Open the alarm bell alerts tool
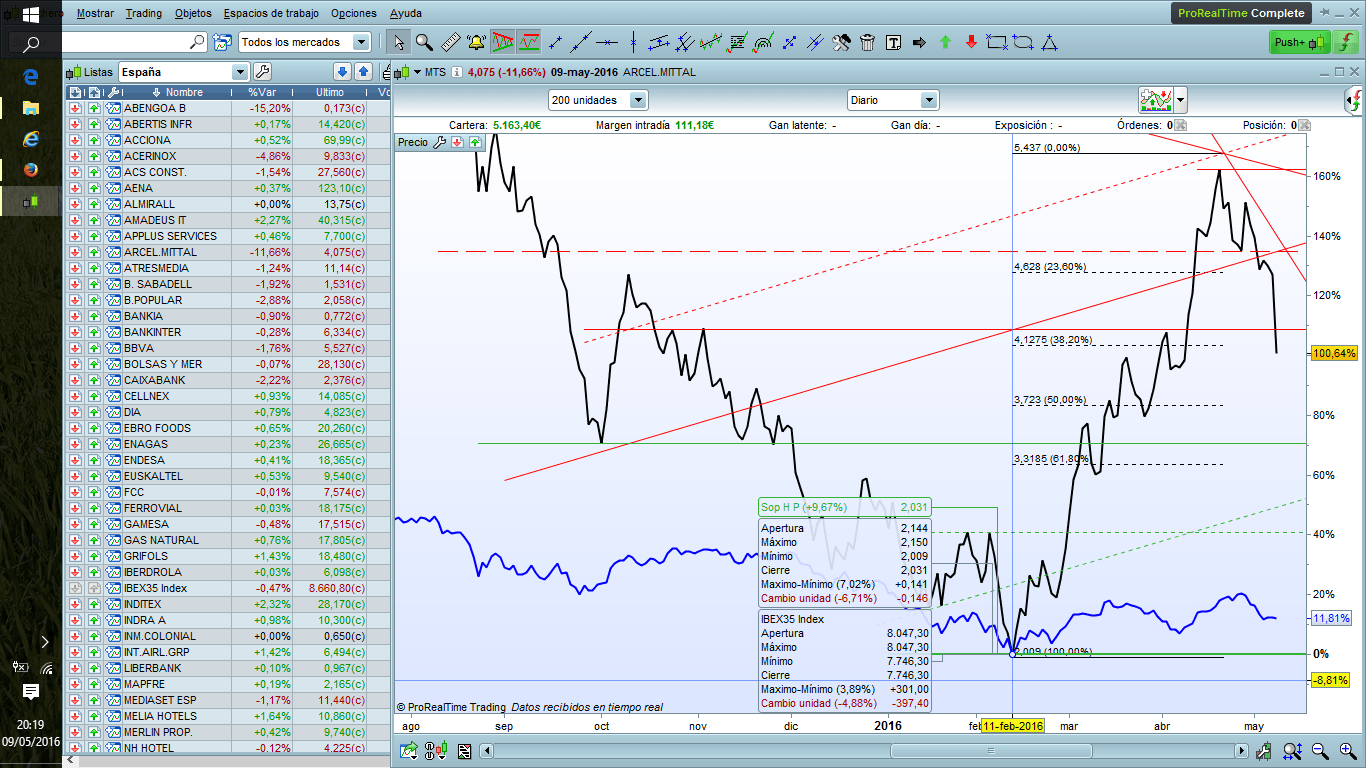 475,42
